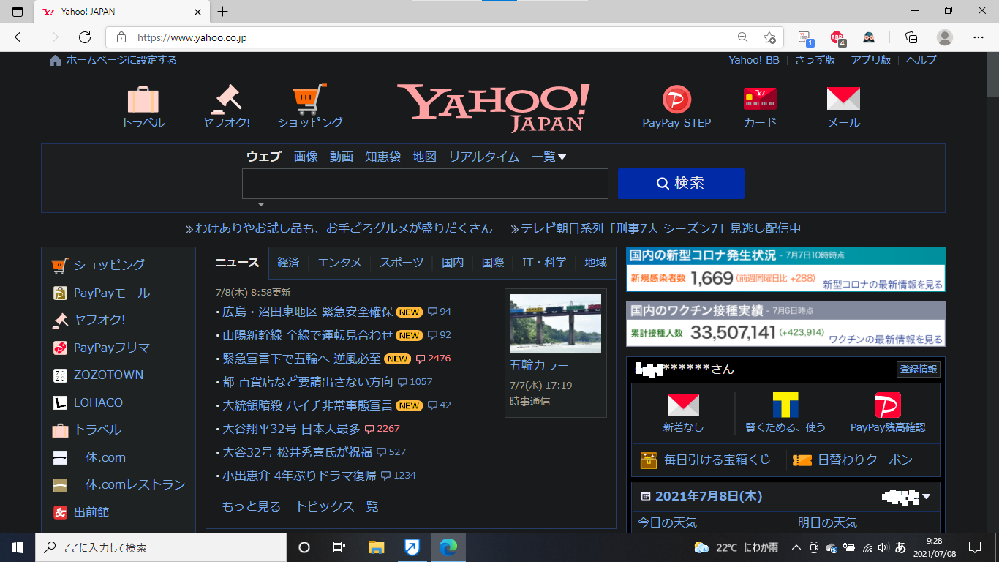
Task: Expand weather location dropdown arrow
Action: pyautogui.click(x=926, y=496)
